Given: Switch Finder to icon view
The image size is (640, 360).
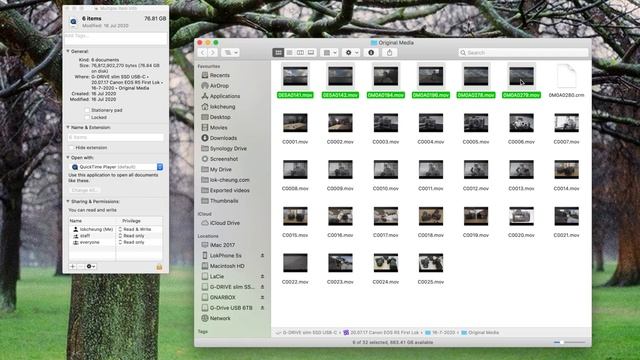Looking at the screenshot, I should pyautogui.click(x=278, y=53).
